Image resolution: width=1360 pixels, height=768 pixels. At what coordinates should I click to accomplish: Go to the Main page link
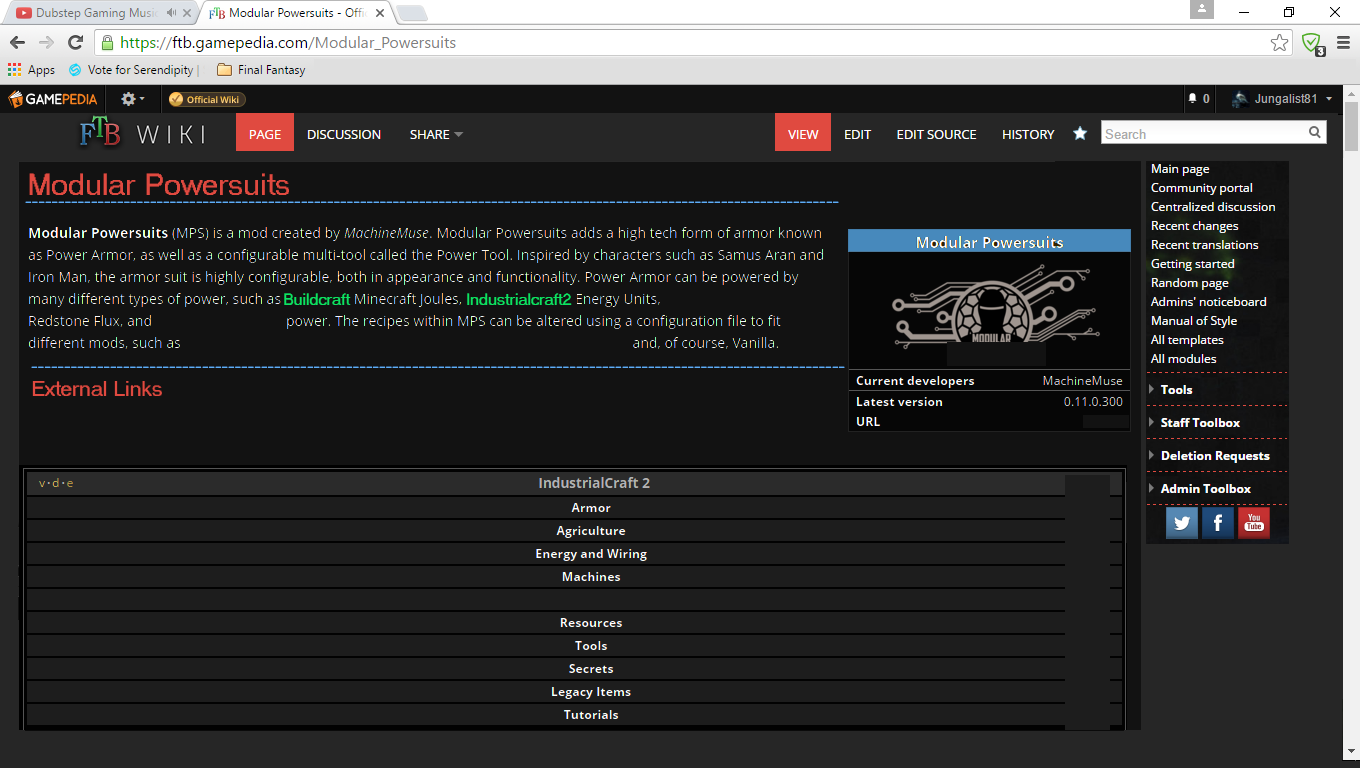(1180, 169)
